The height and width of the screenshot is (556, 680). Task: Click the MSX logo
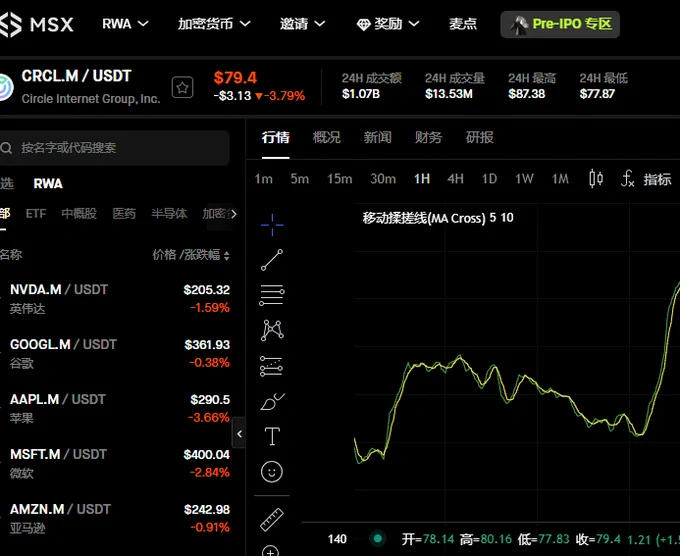tap(36, 24)
